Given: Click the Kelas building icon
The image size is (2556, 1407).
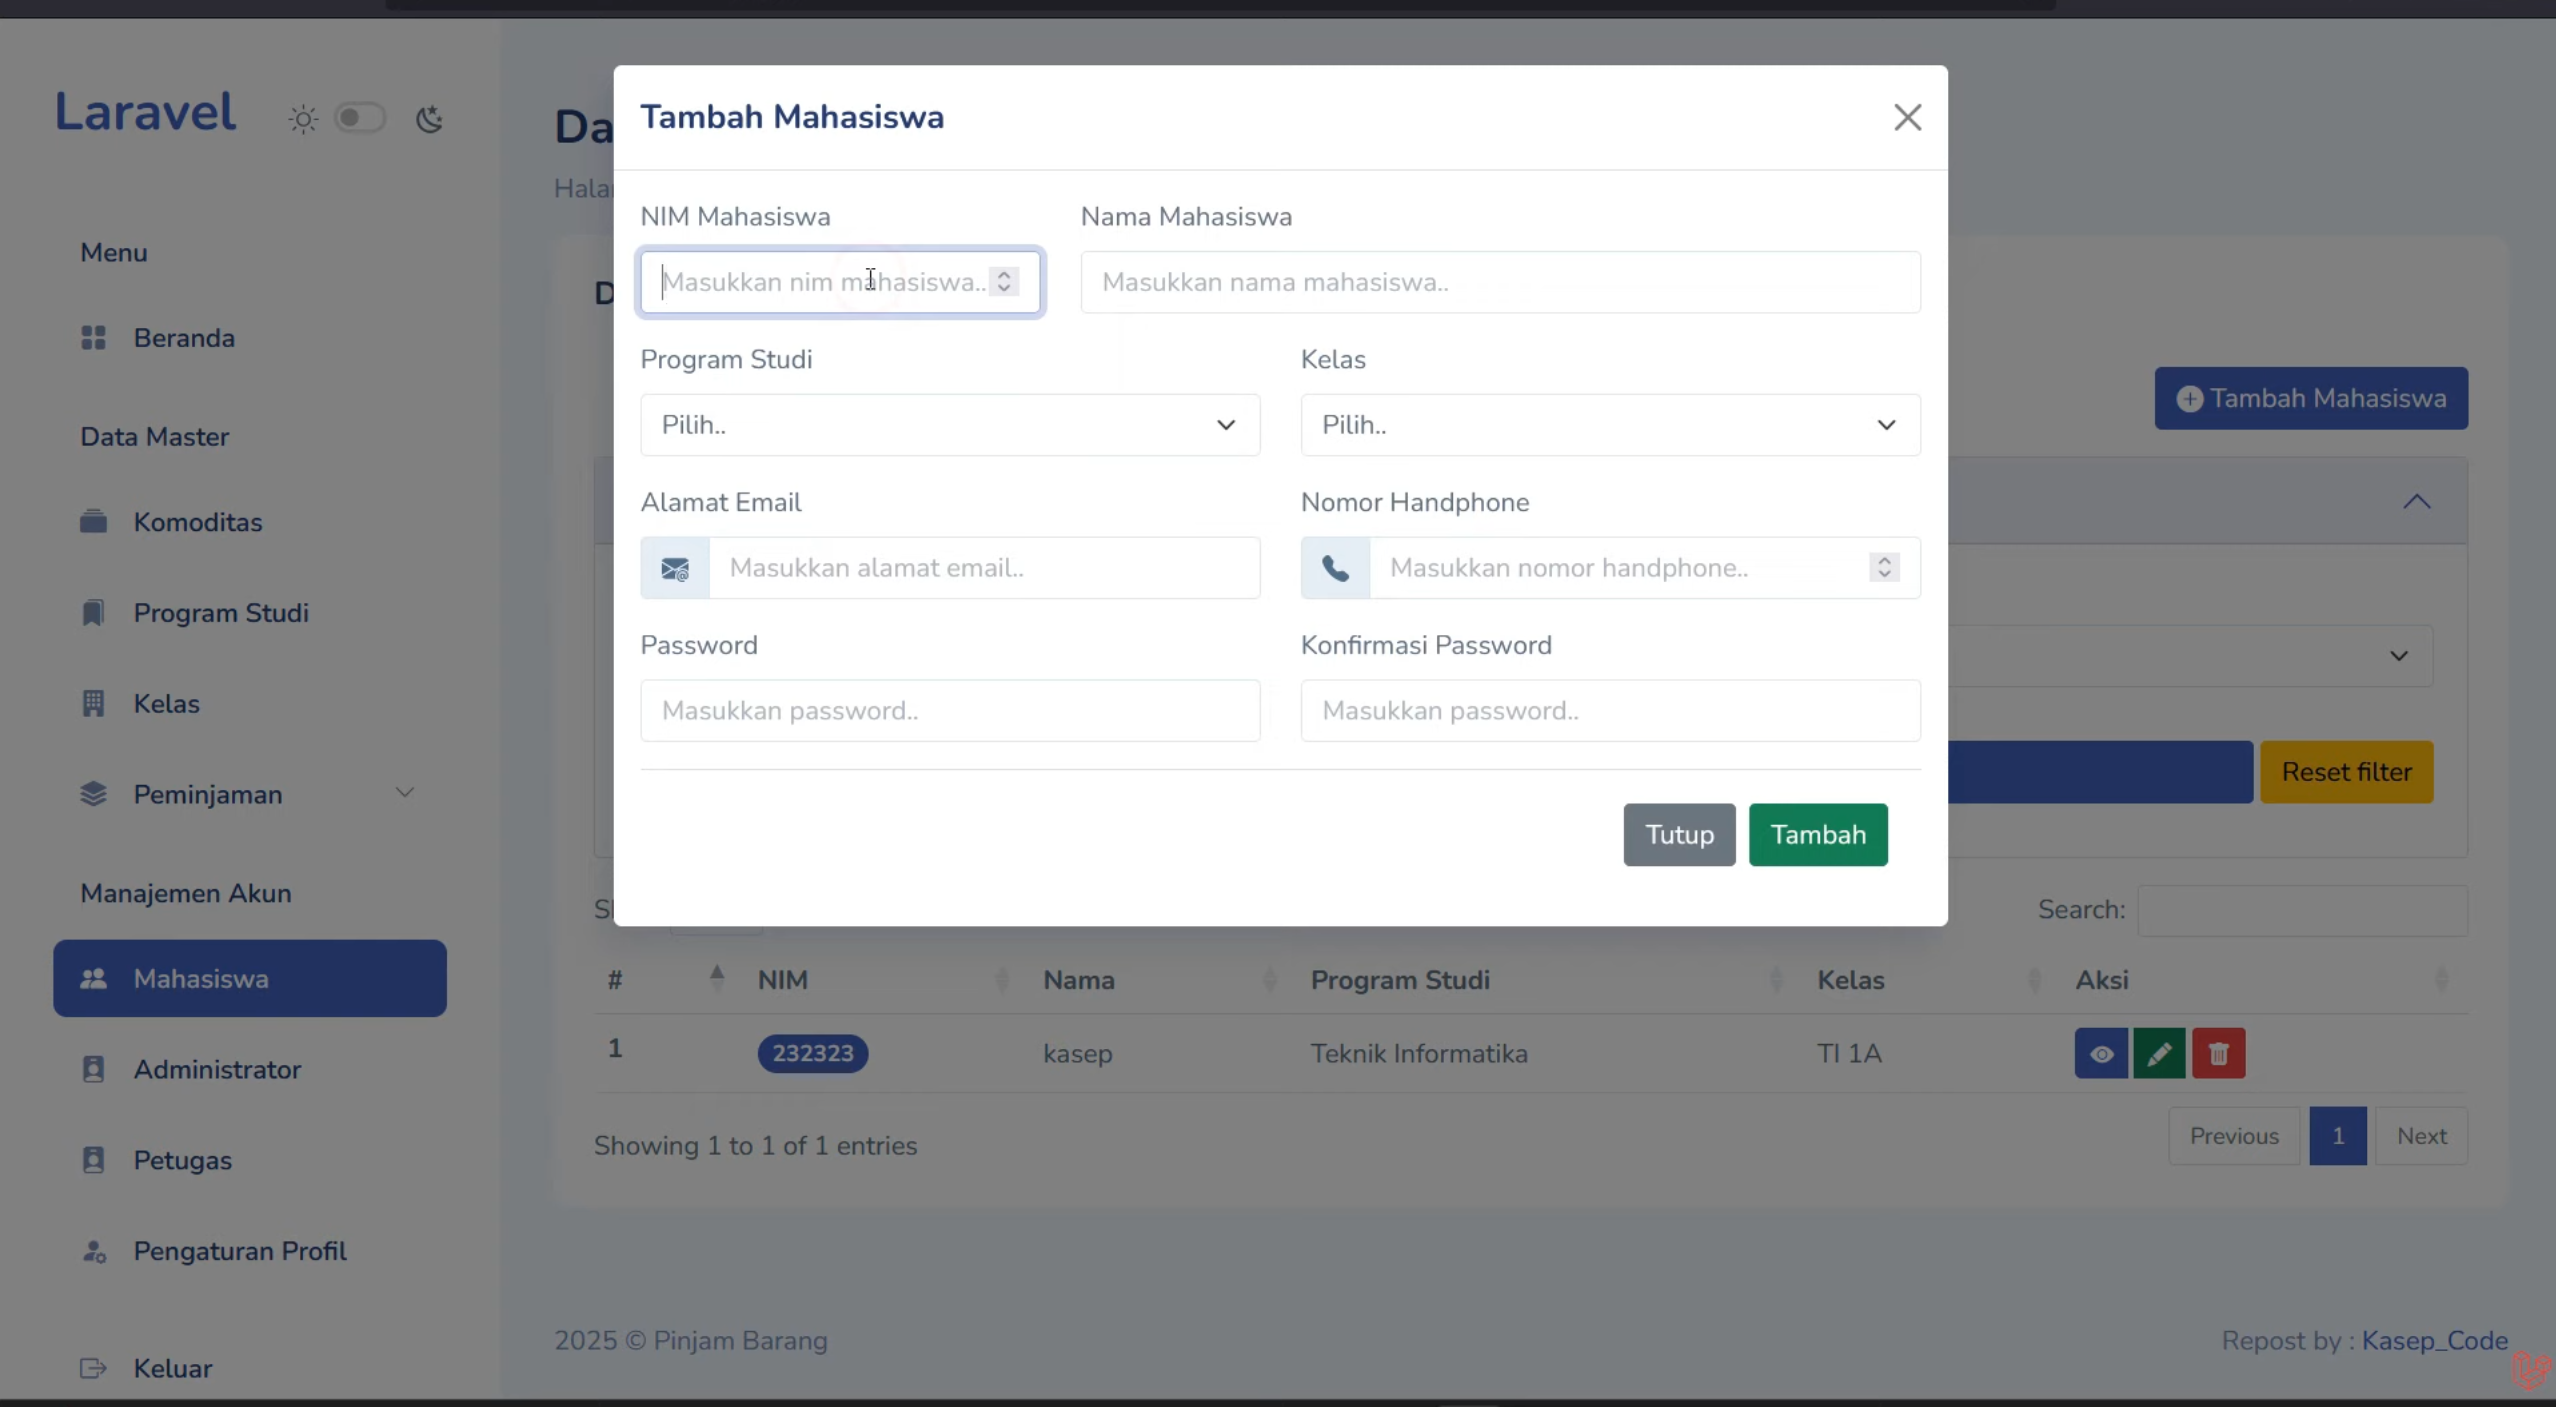Looking at the screenshot, I should [93, 704].
